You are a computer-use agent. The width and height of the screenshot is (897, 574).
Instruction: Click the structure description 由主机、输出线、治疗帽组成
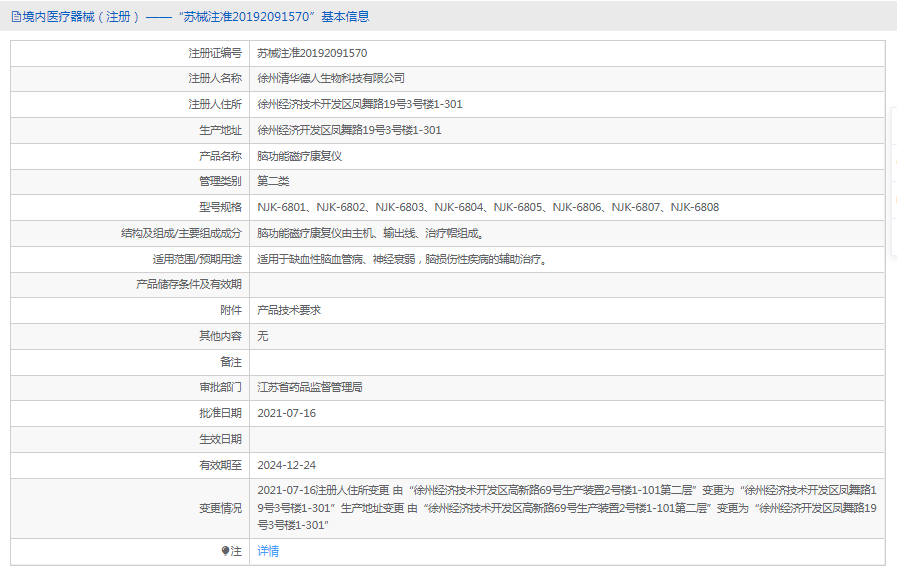pos(371,233)
